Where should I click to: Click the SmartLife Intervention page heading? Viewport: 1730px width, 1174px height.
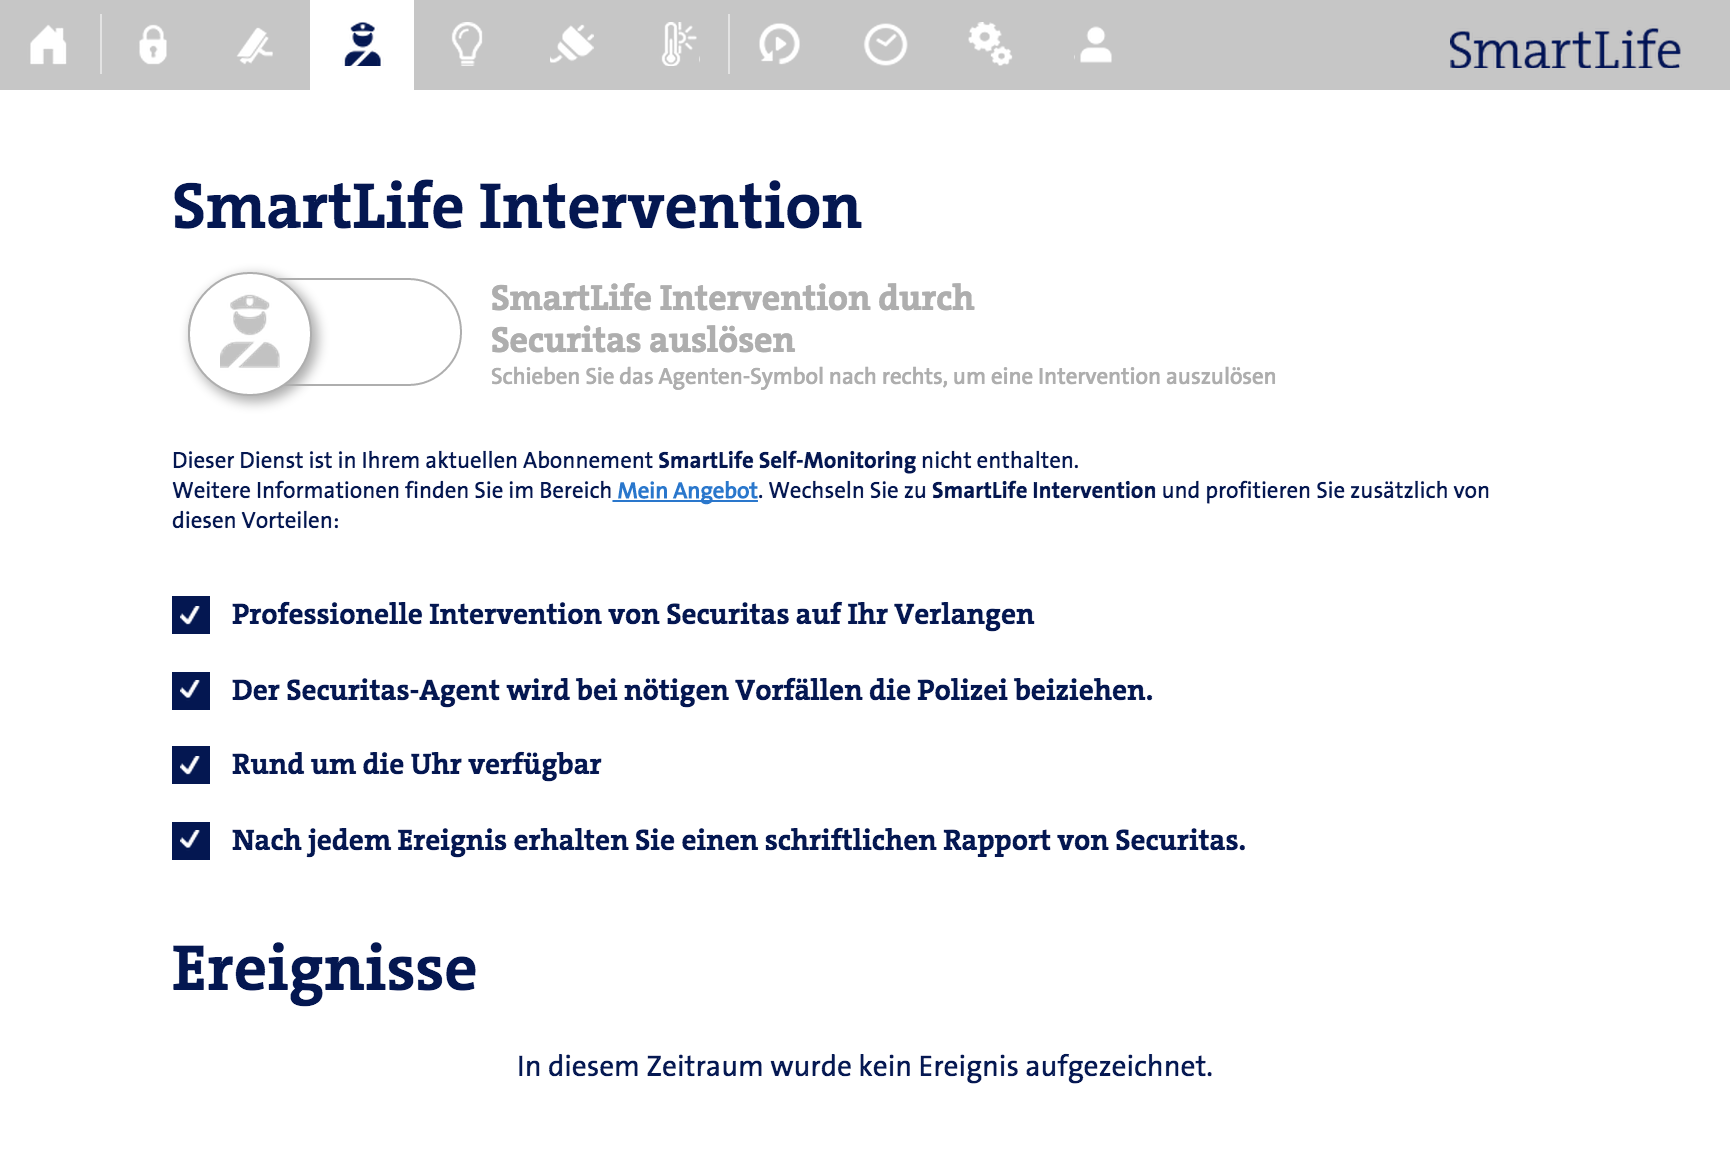pos(517,206)
